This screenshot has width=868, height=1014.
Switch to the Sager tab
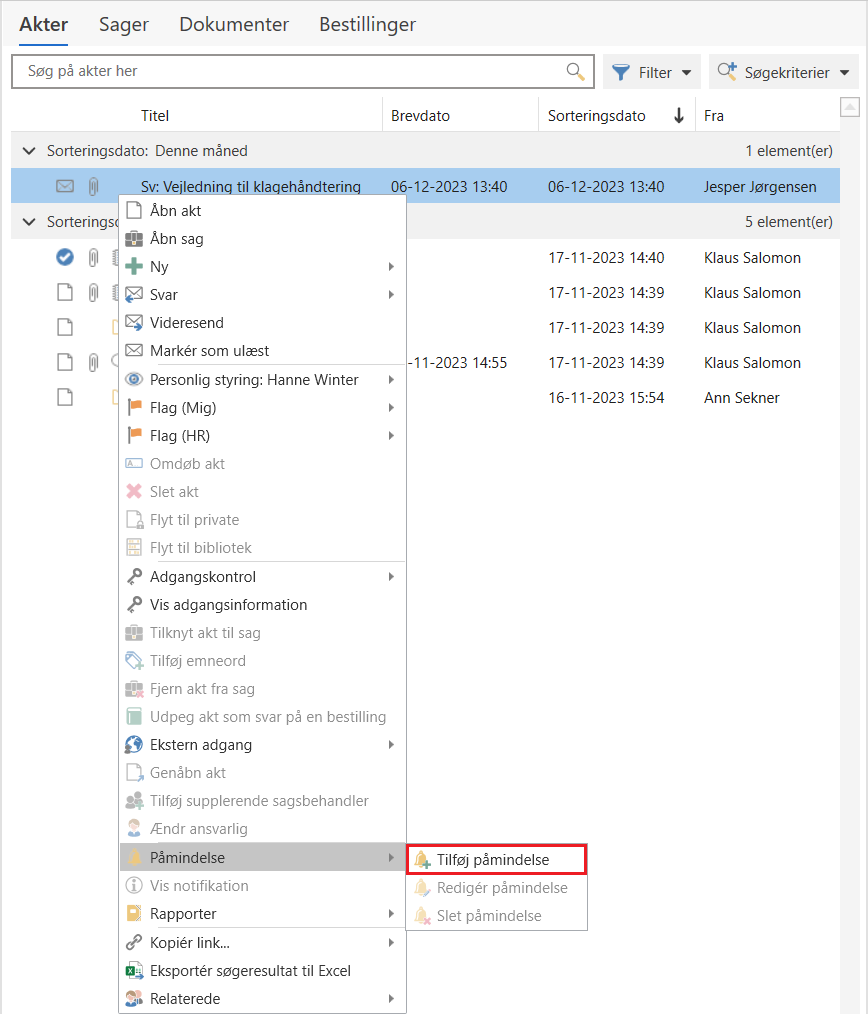click(124, 25)
